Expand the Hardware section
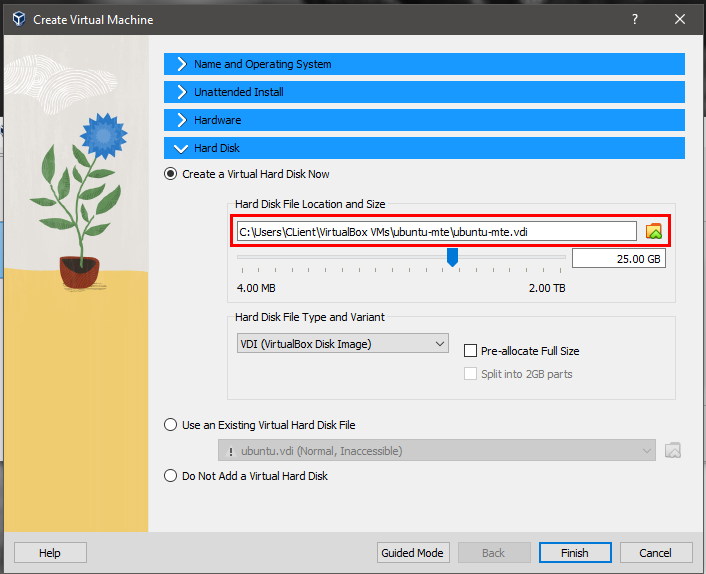 click(424, 120)
